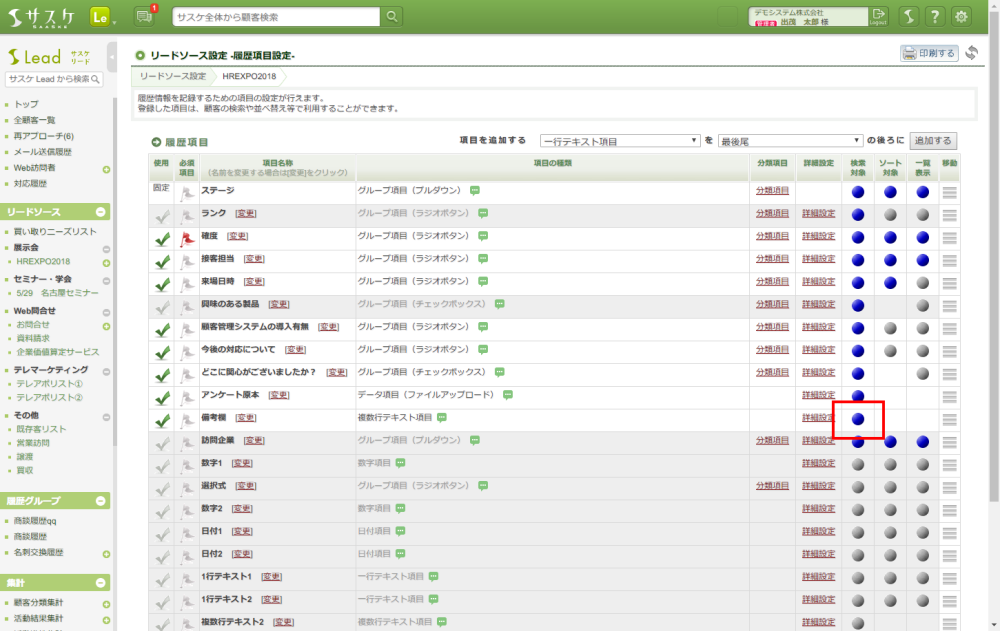Click the refresh icon beside the print button

[x=972, y=53]
